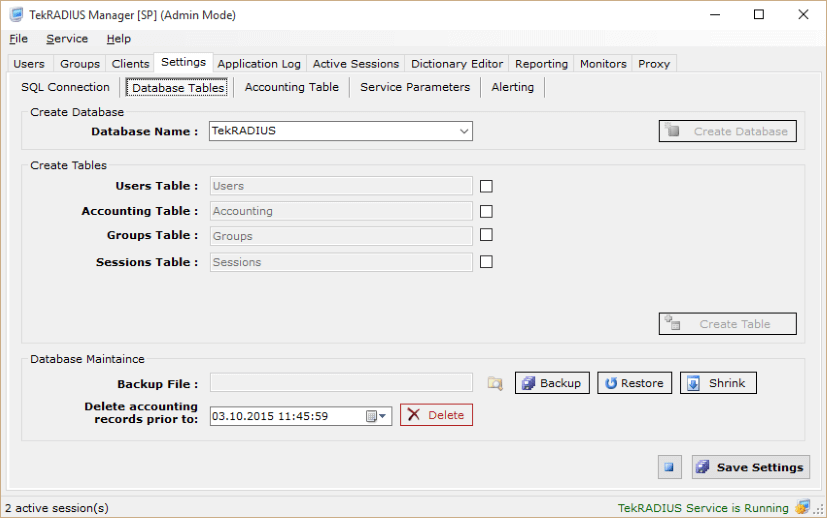This screenshot has height=518, width=827.
Task: Close the TekRADIUS Manager window
Action: 803,14
